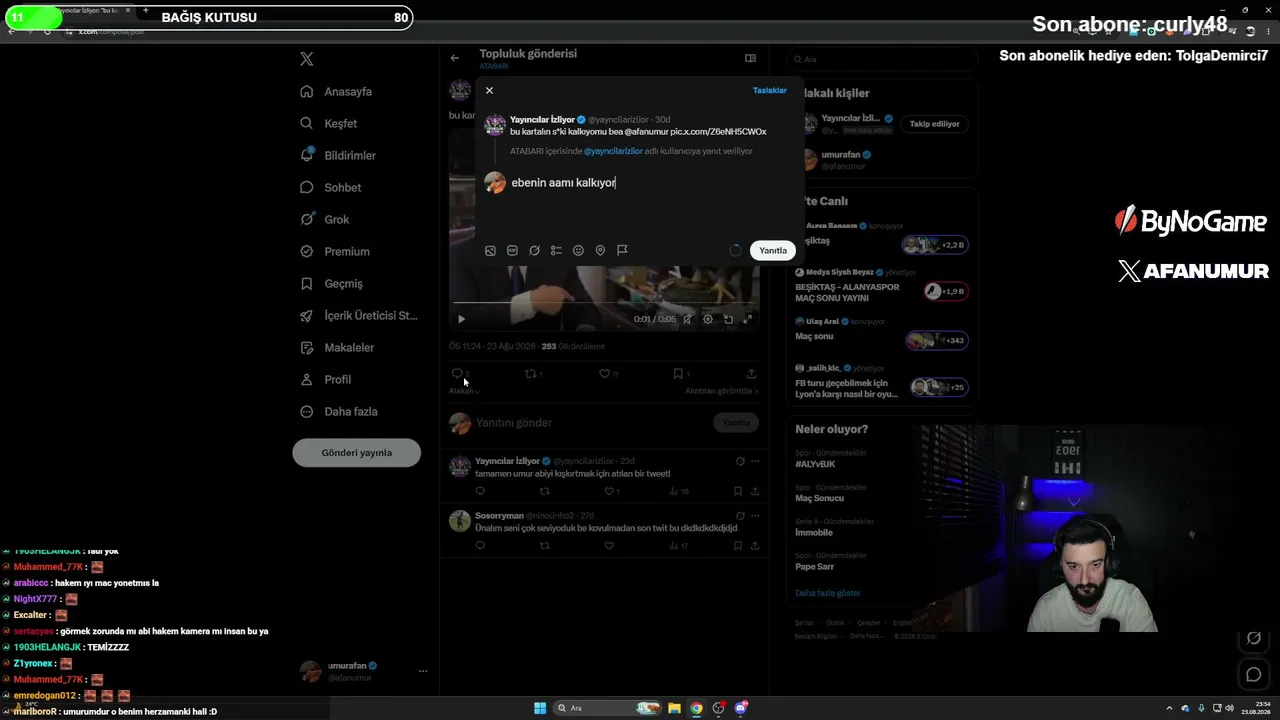Click the Gönderi yayınla button
Image resolution: width=1280 pixels, height=720 pixels.
pos(357,453)
